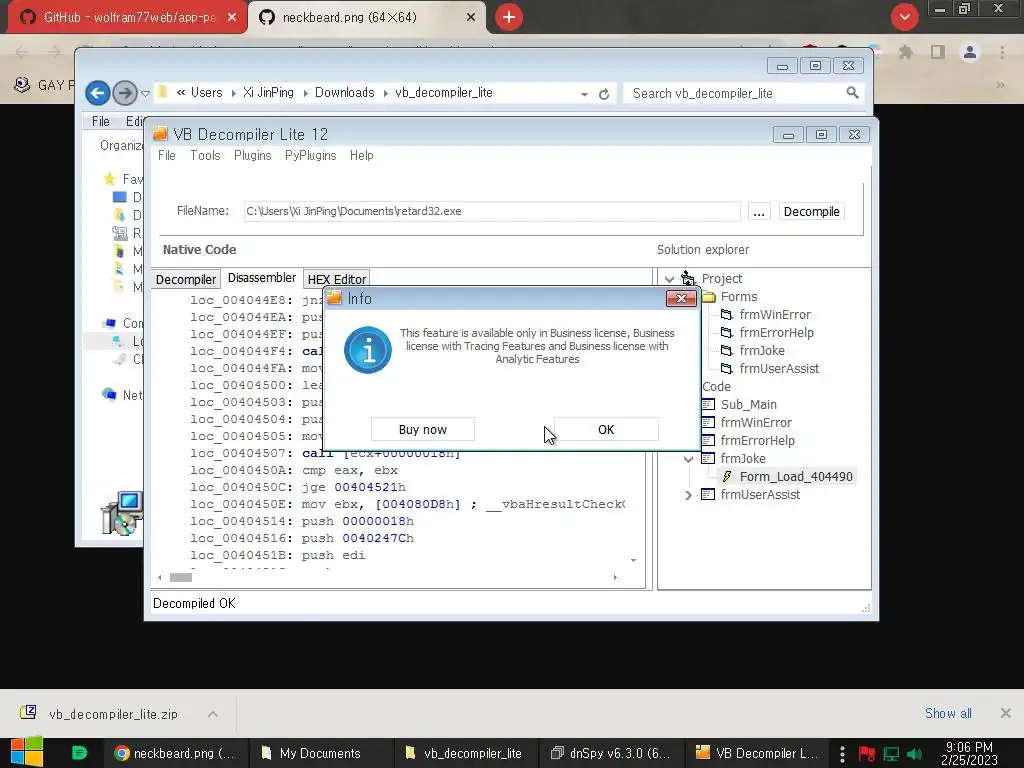
Task: Click the Project root icon
Action: coord(688,278)
